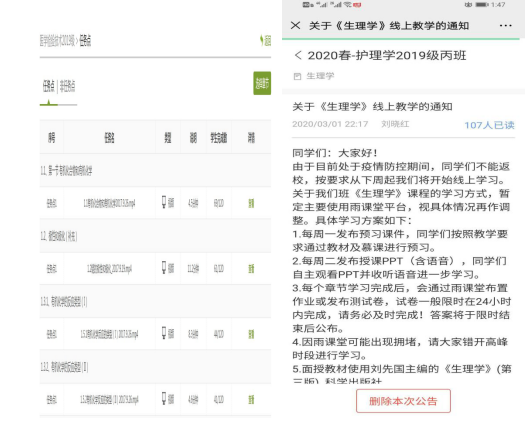Open the 107人已读 readers link
Viewport: 529px width, 422px height.
490,125
